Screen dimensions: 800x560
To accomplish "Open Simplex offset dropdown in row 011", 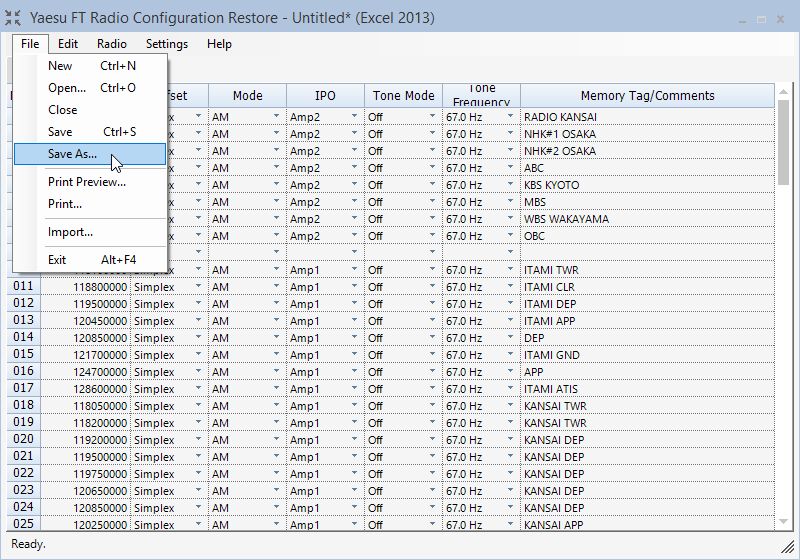I will click(198, 286).
